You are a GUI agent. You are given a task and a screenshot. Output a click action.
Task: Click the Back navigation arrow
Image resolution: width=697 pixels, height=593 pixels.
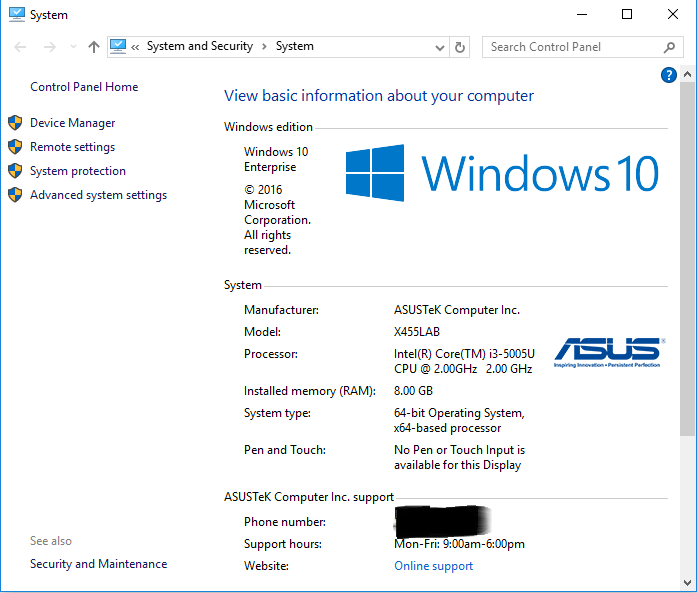20,47
